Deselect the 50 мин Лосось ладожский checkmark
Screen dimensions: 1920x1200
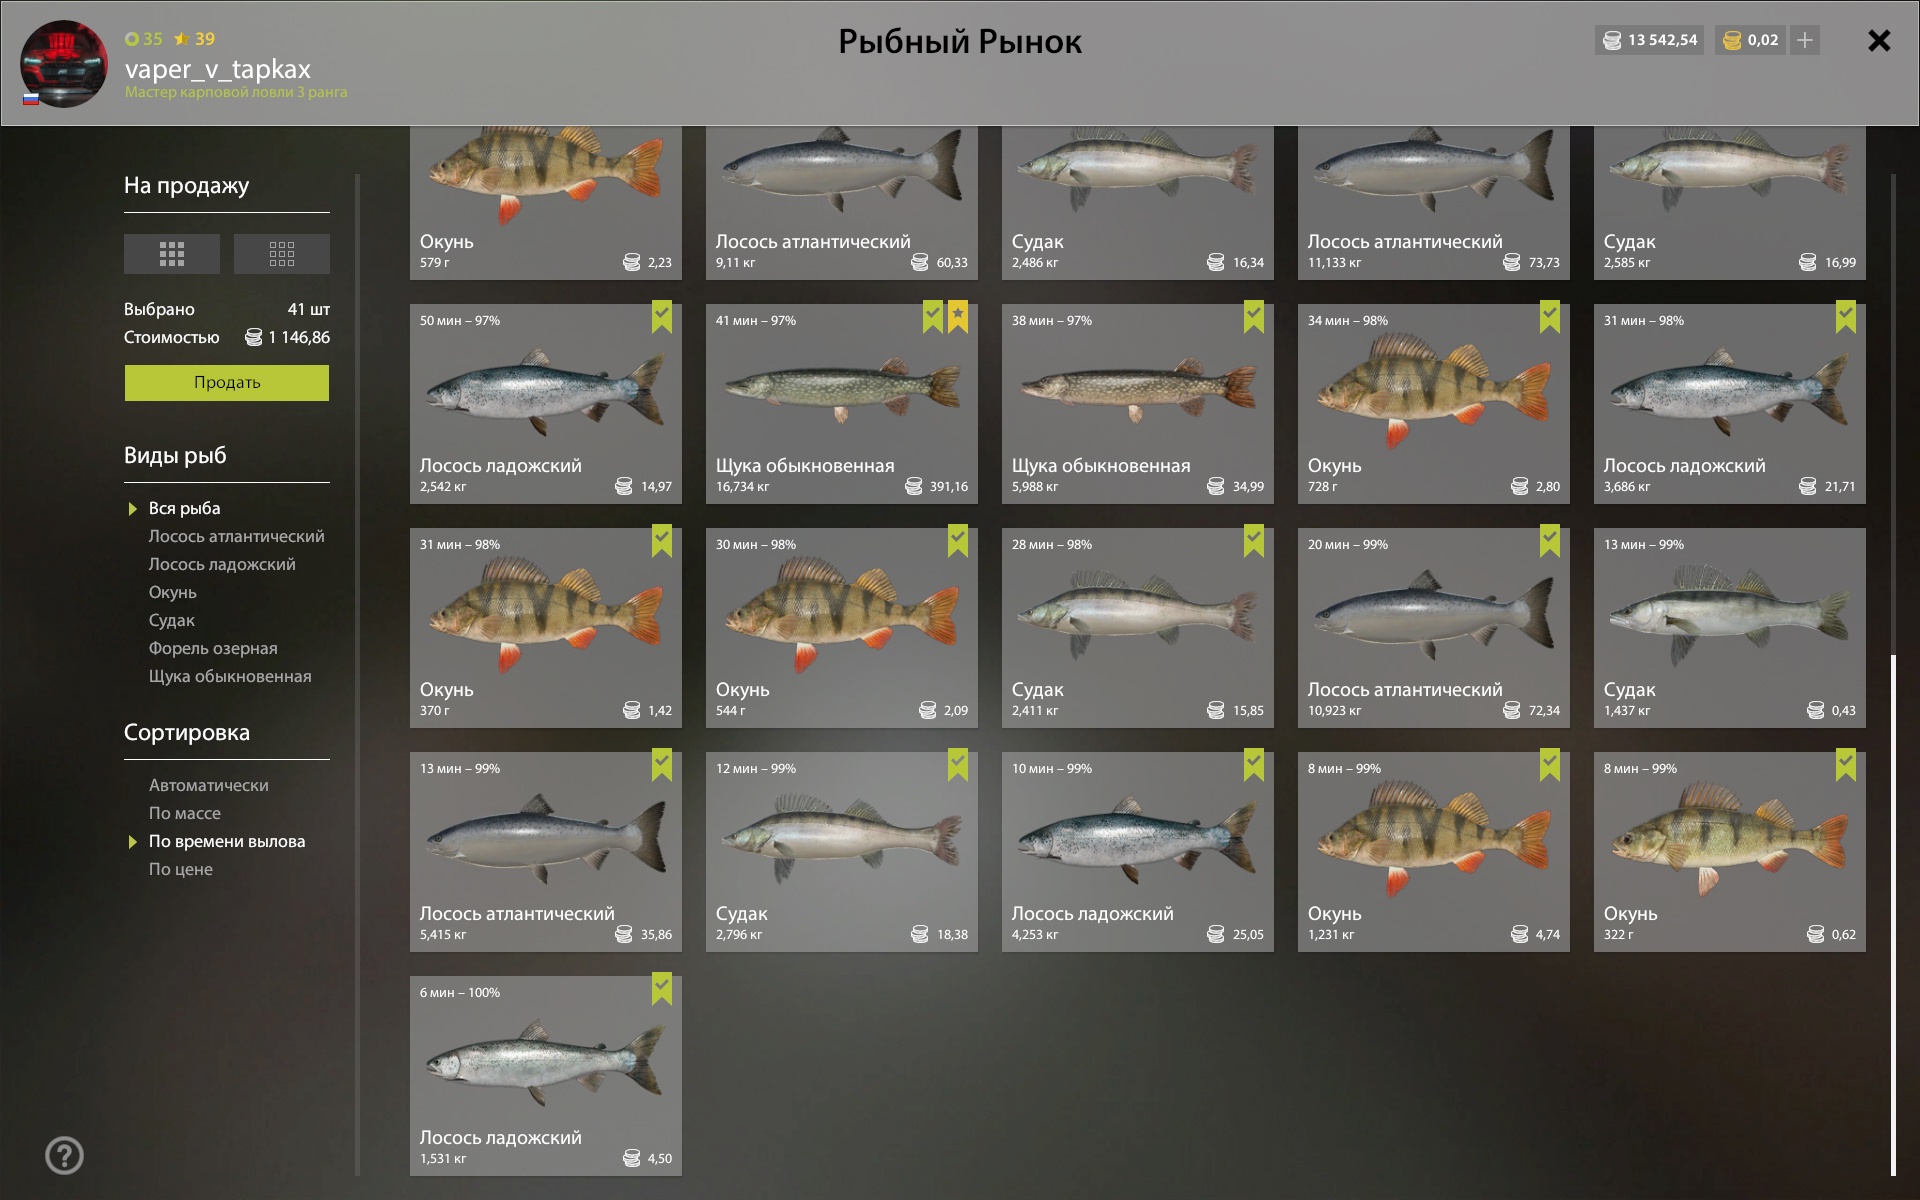click(662, 316)
